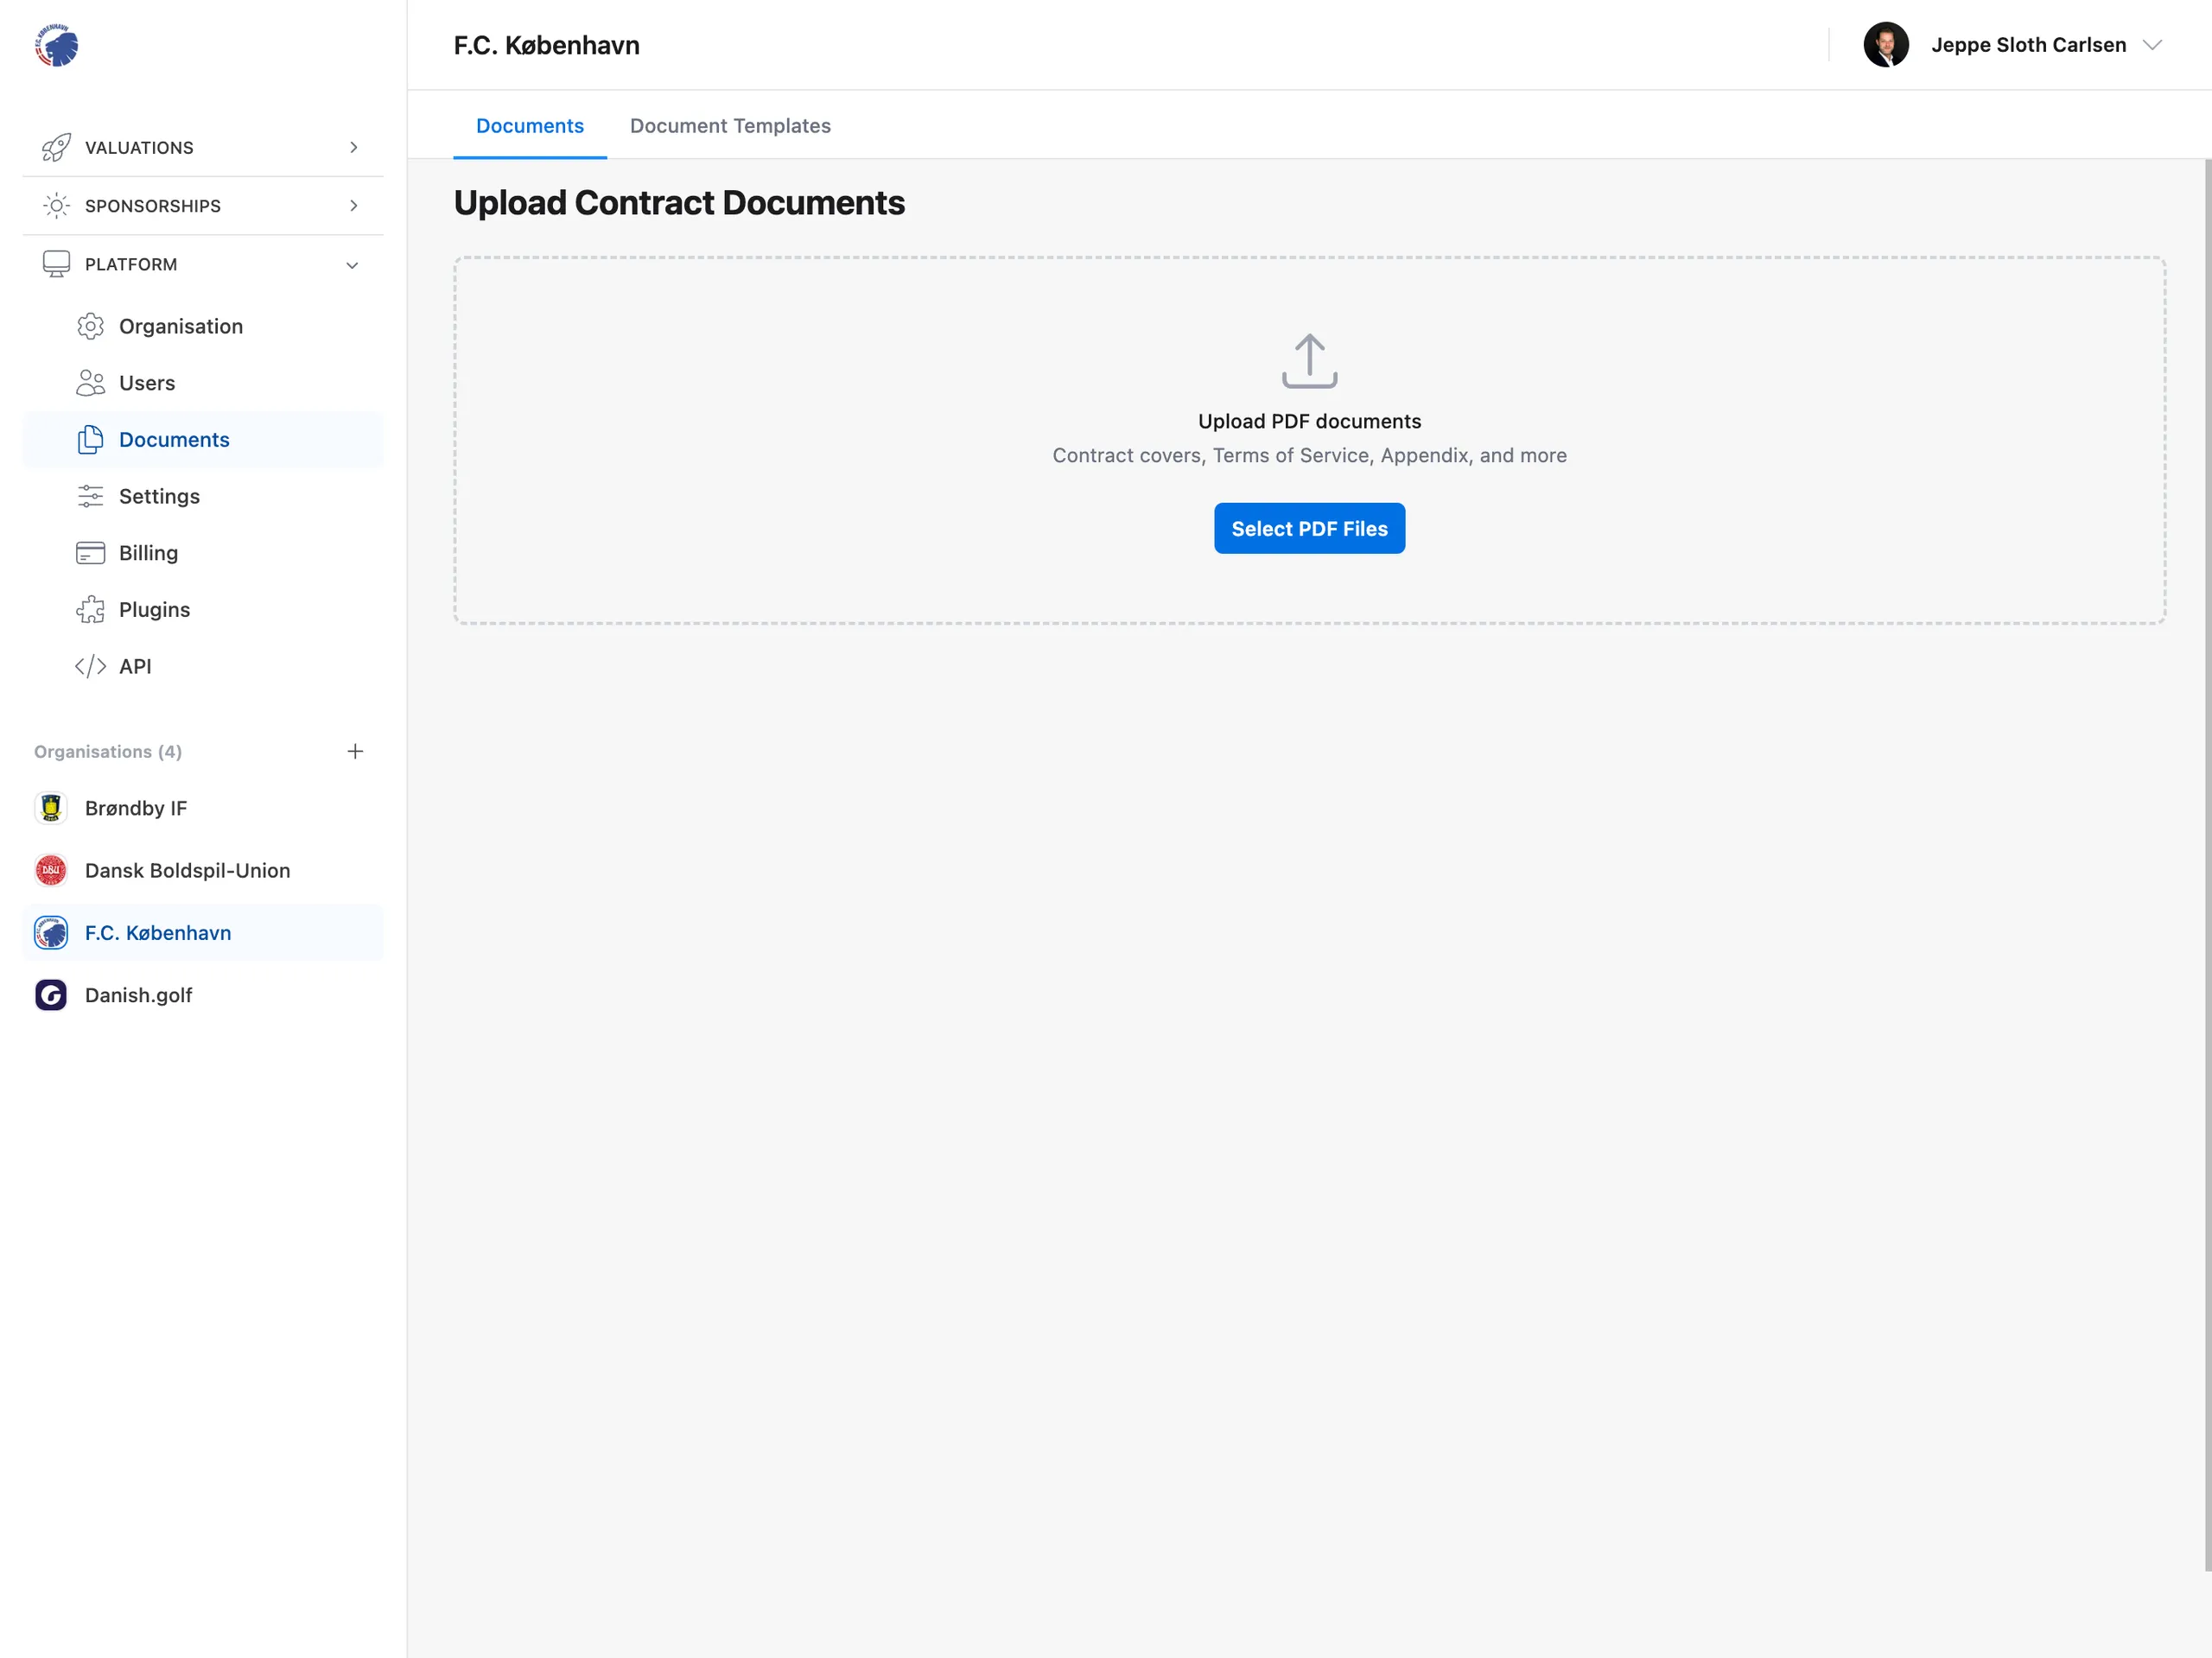Switch to the Dansk Boldspil-Union organisation
The width and height of the screenshot is (2212, 1658).
pos(203,870)
